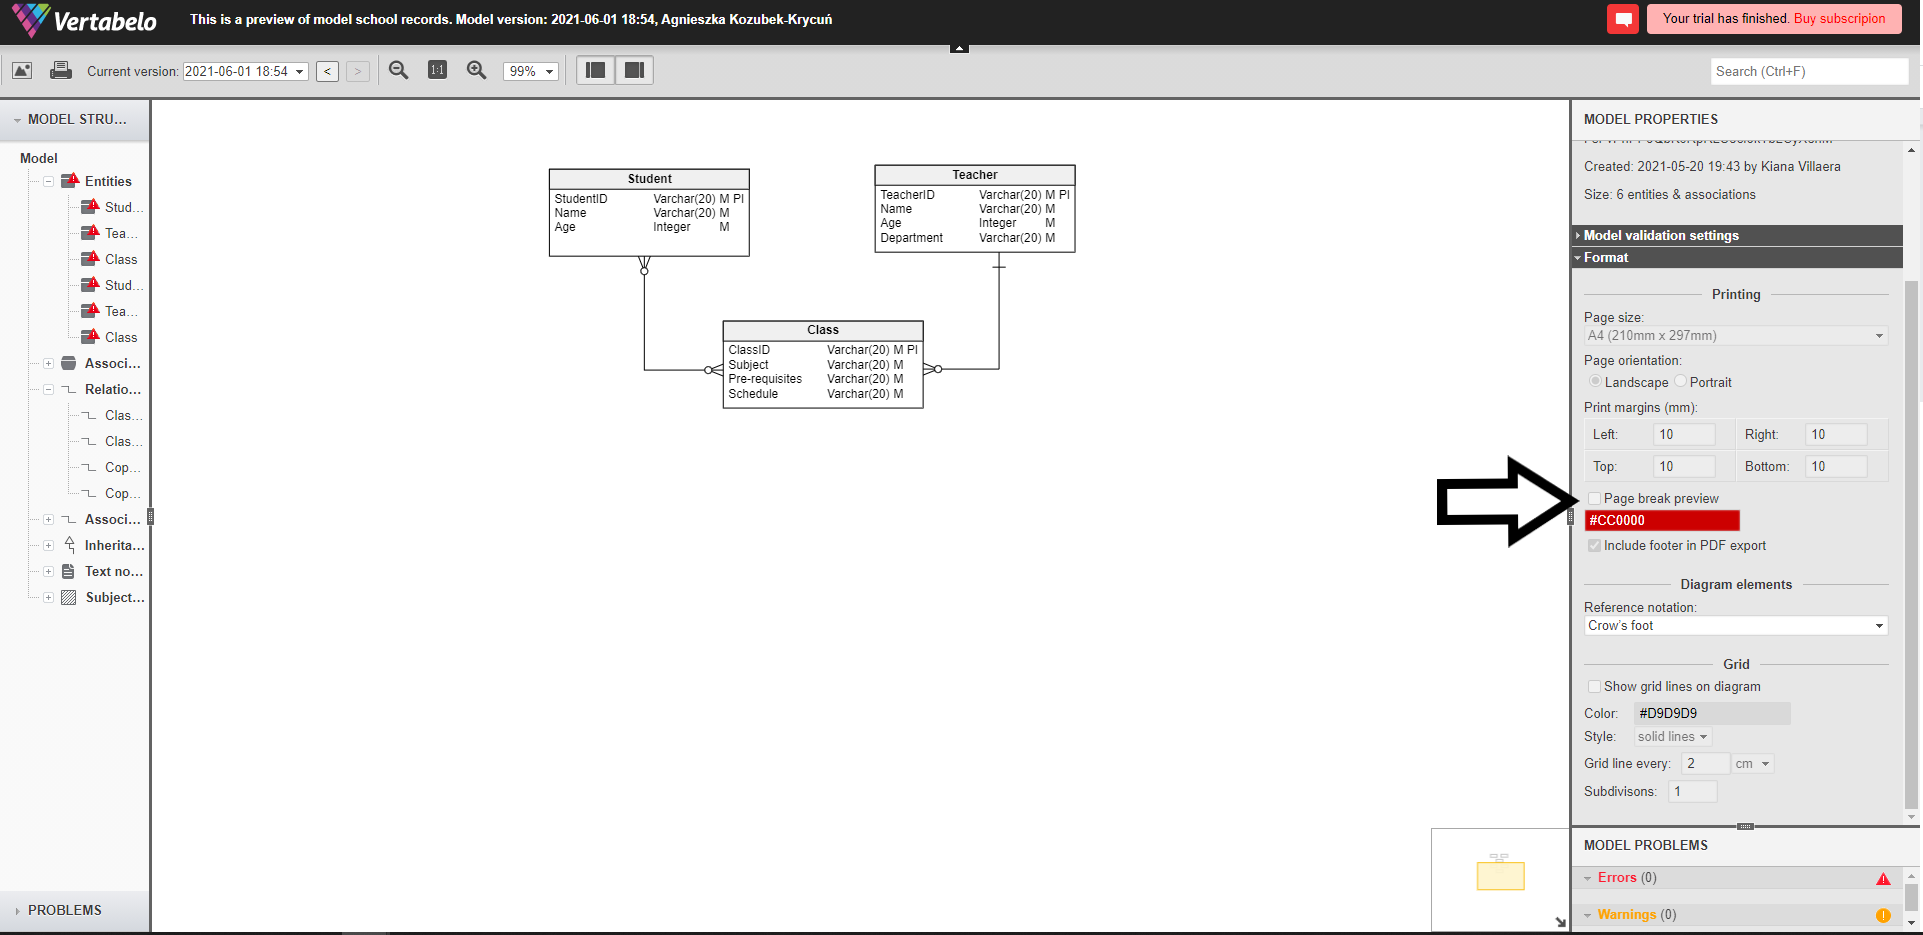The width and height of the screenshot is (1923, 935).
Task: Select the Subject areas hatched icon
Action: click(68, 597)
